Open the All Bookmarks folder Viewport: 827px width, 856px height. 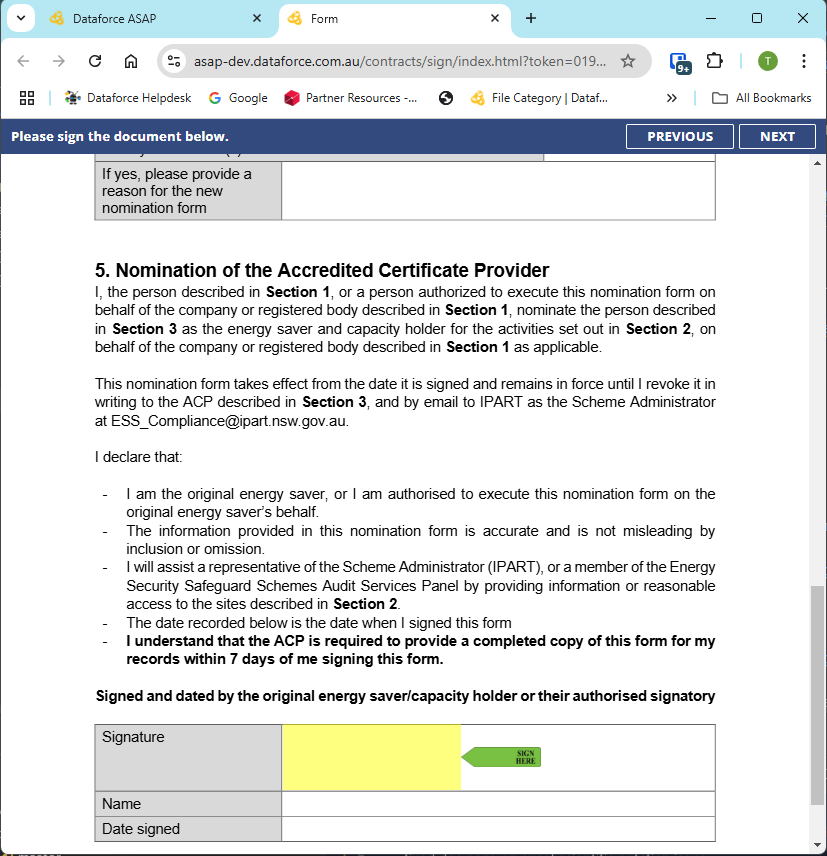click(x=761, y=98)
